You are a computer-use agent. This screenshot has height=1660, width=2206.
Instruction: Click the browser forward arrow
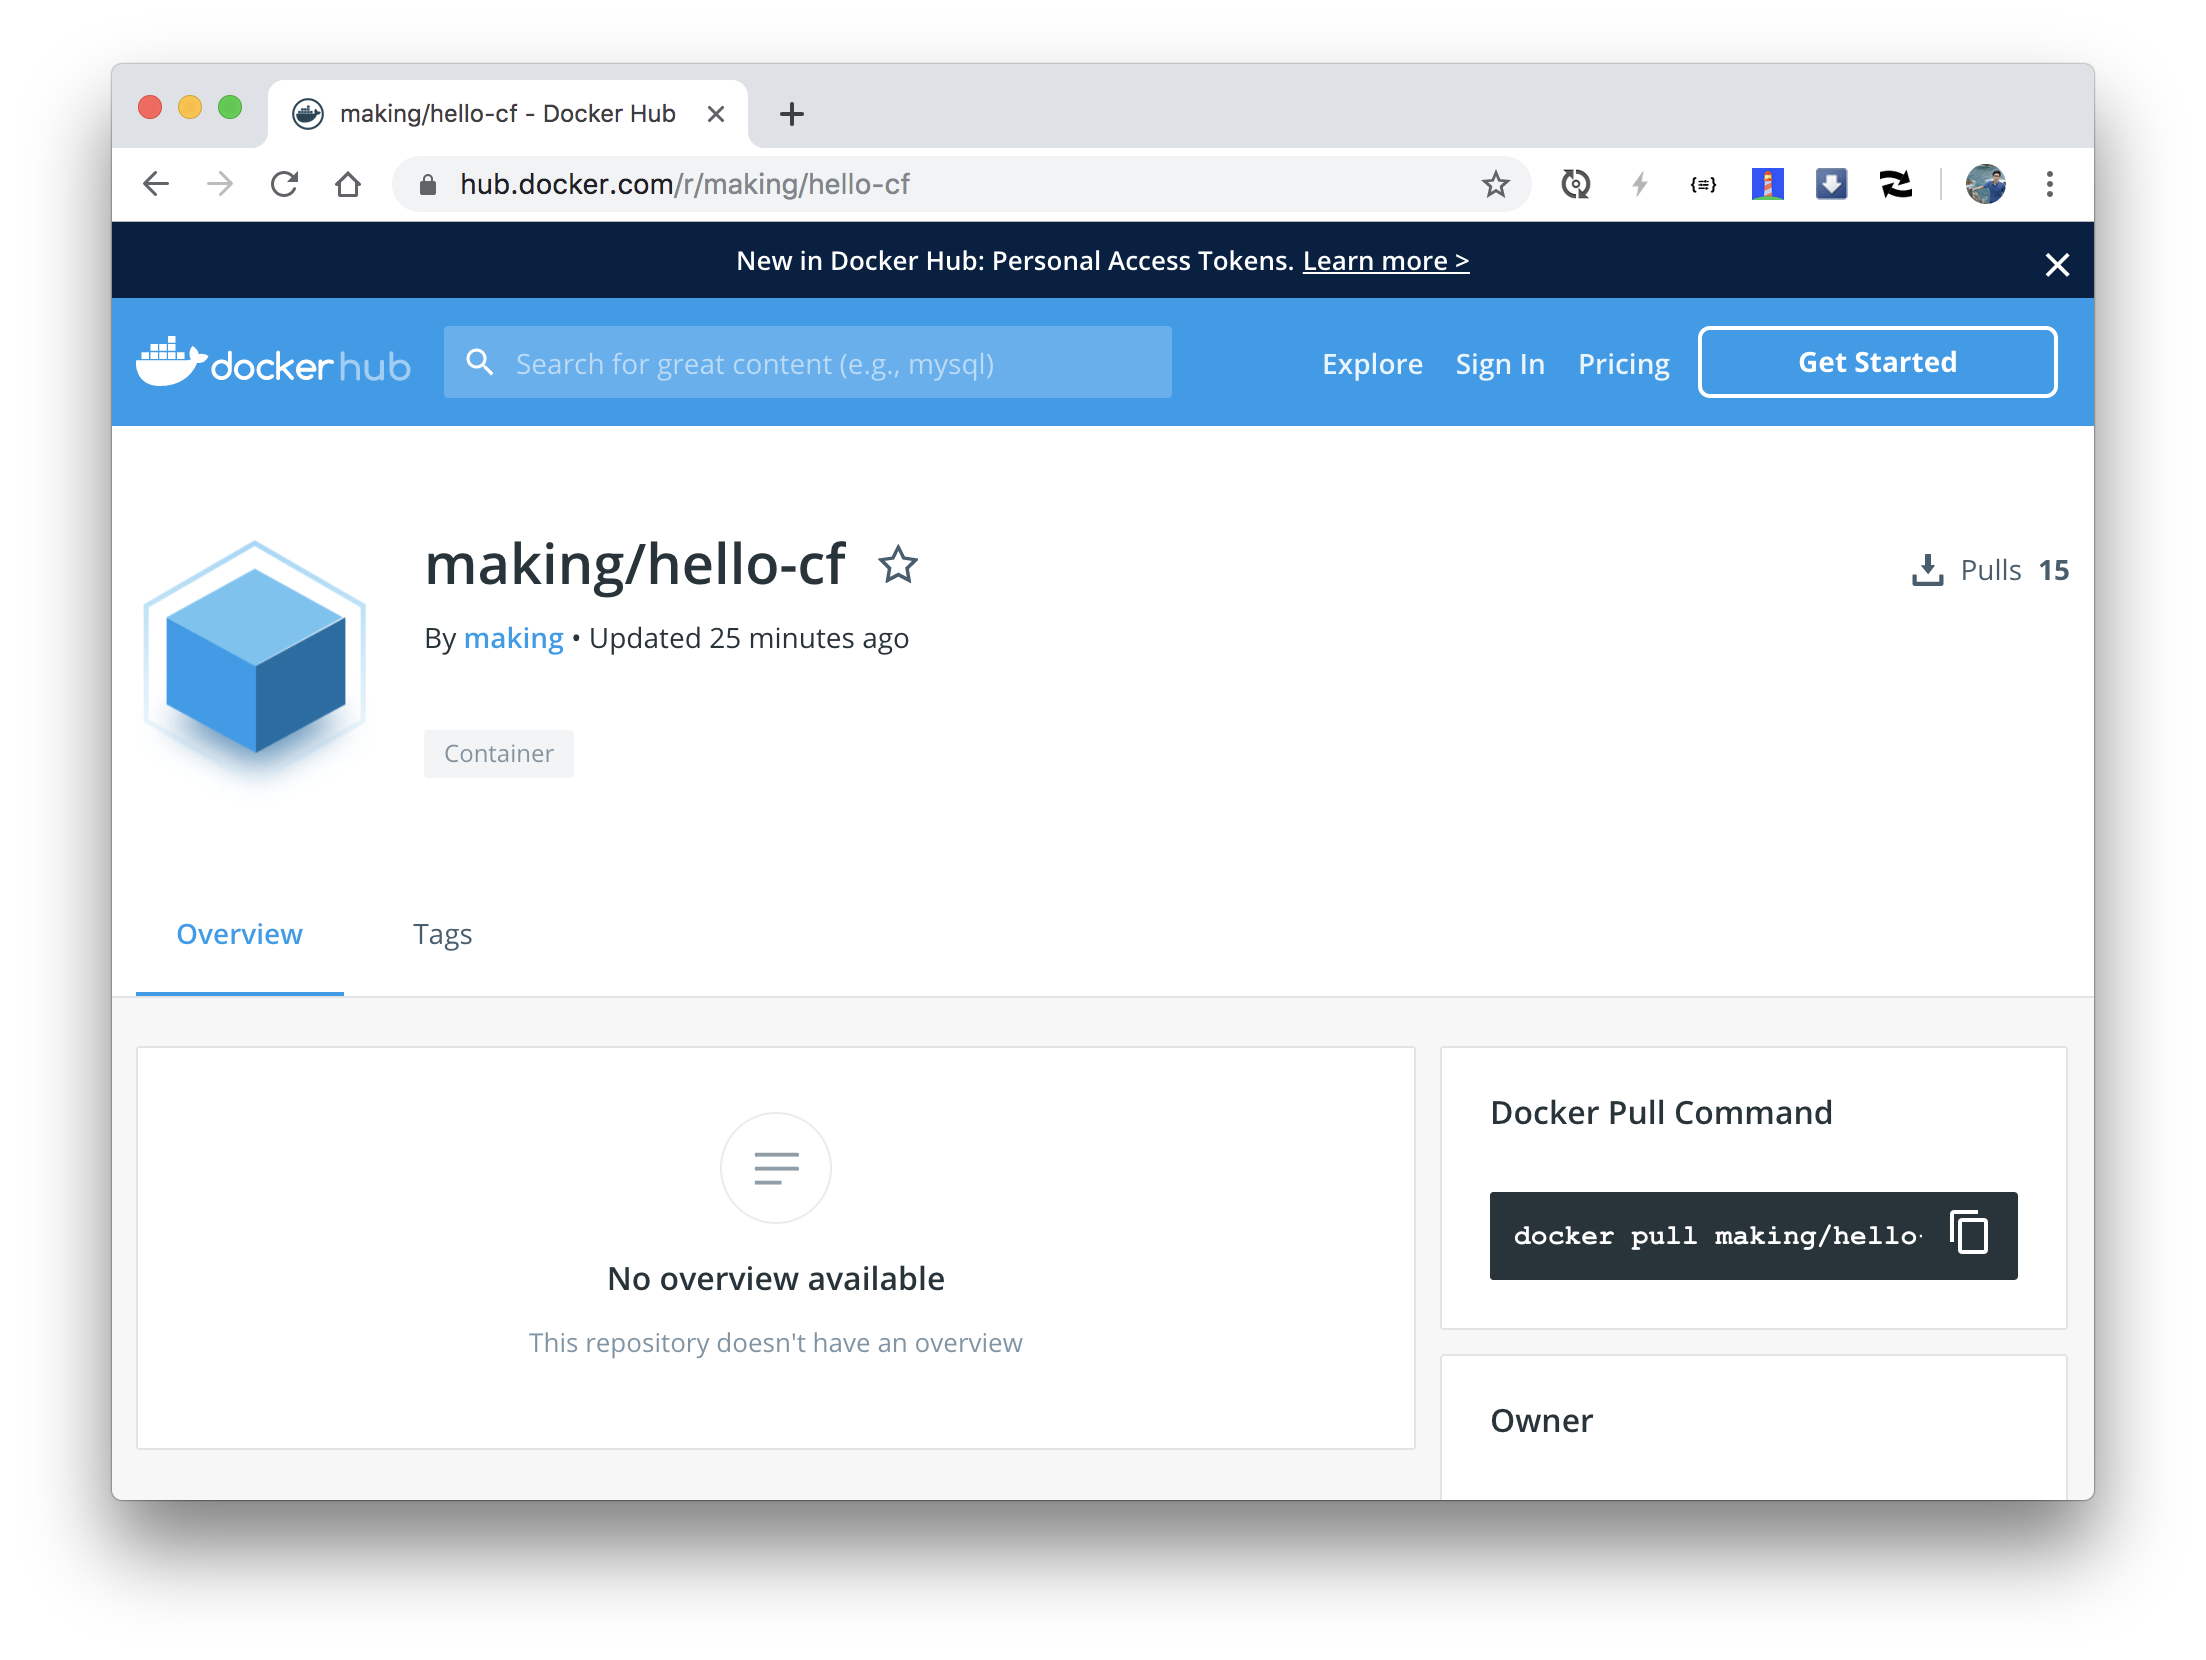[x=220, y=184]
